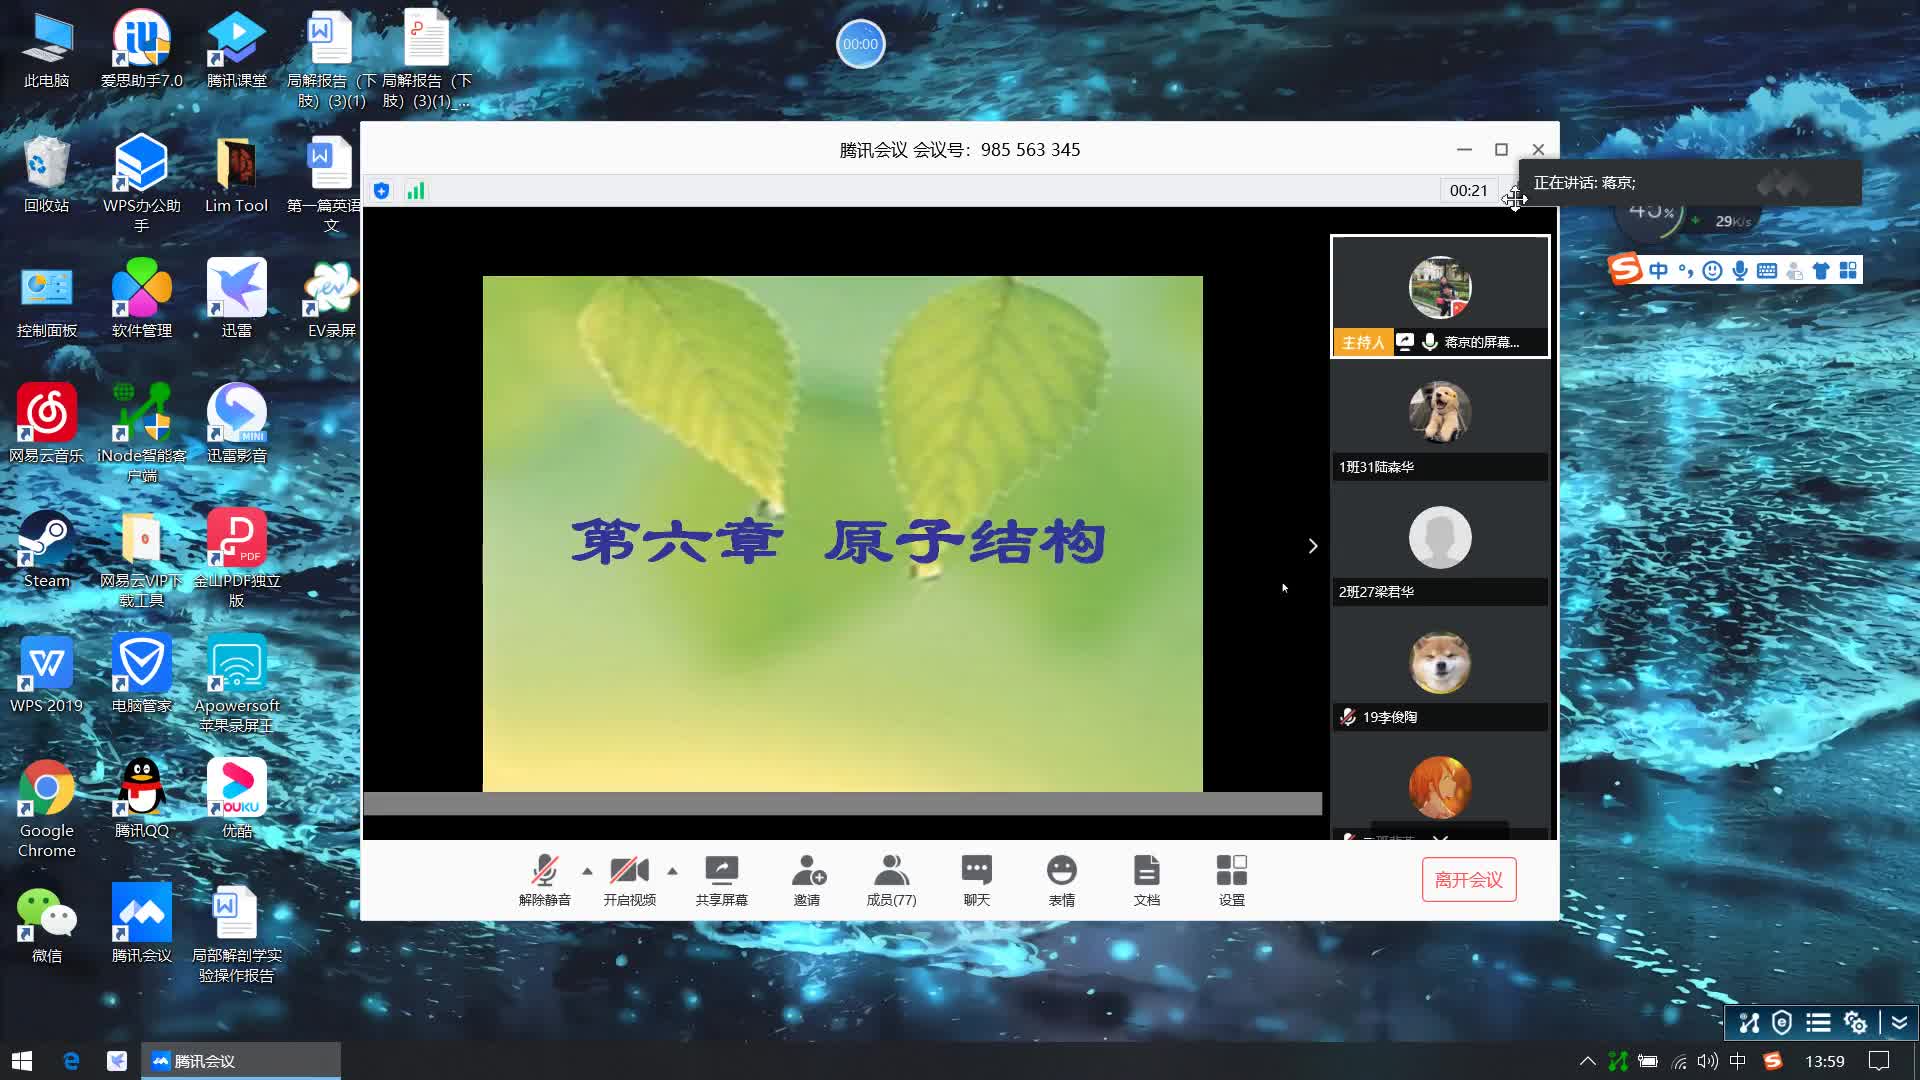Click 离开会议 leave meeting button

[x=1469, y=878]
